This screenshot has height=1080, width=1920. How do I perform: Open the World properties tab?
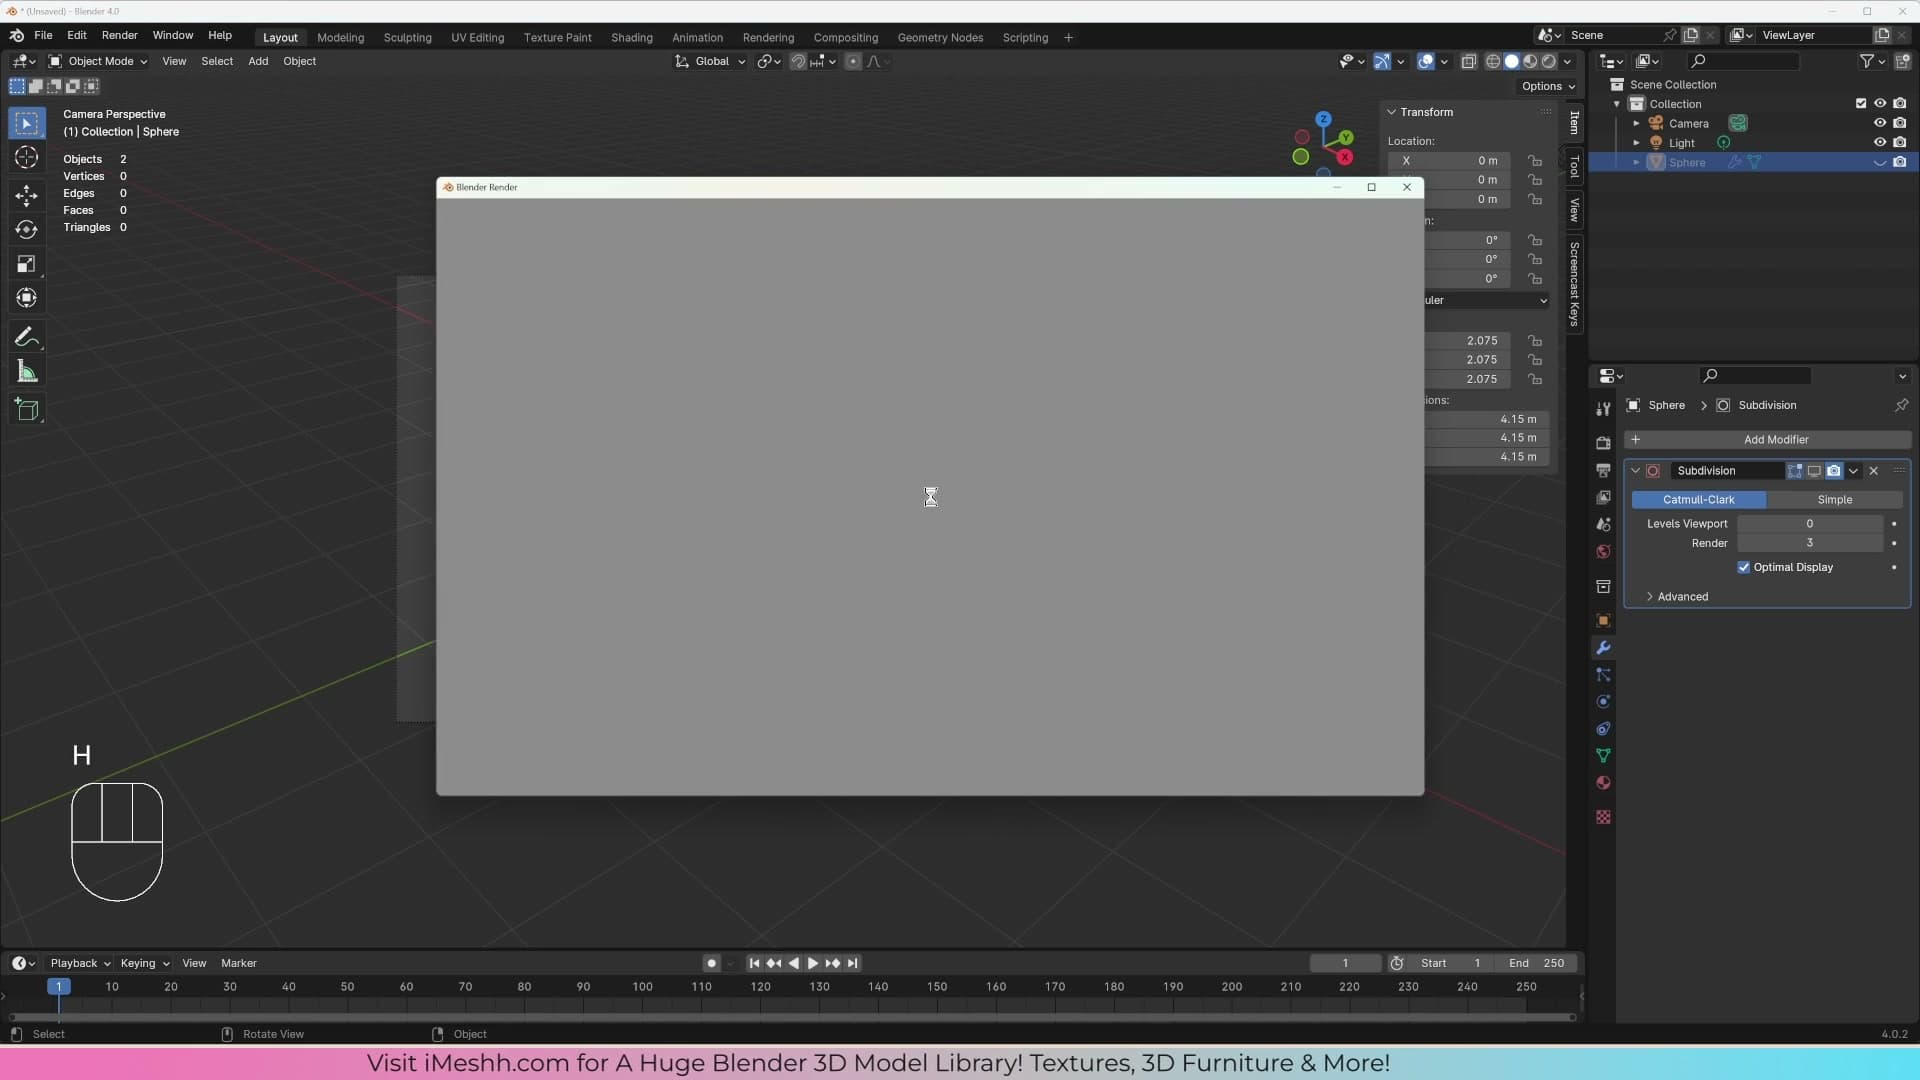[1603, 552]
